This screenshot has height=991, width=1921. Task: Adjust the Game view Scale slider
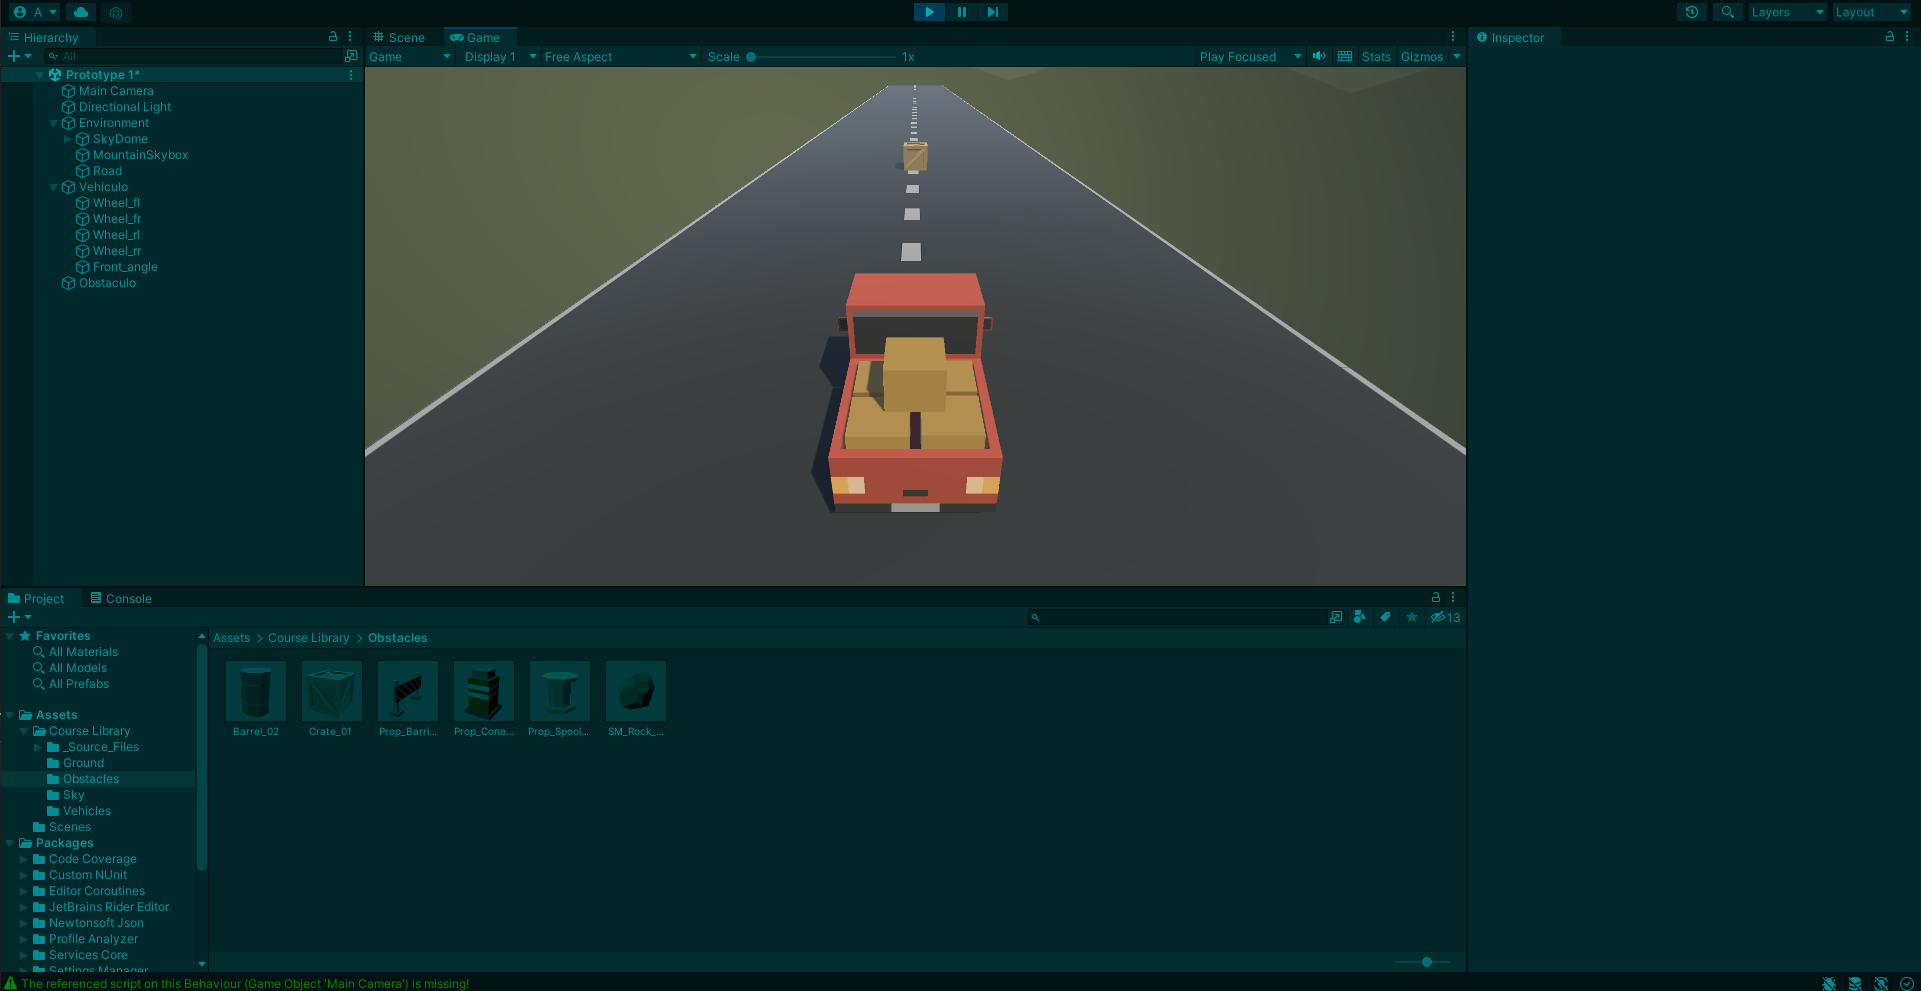pos(751,57)
